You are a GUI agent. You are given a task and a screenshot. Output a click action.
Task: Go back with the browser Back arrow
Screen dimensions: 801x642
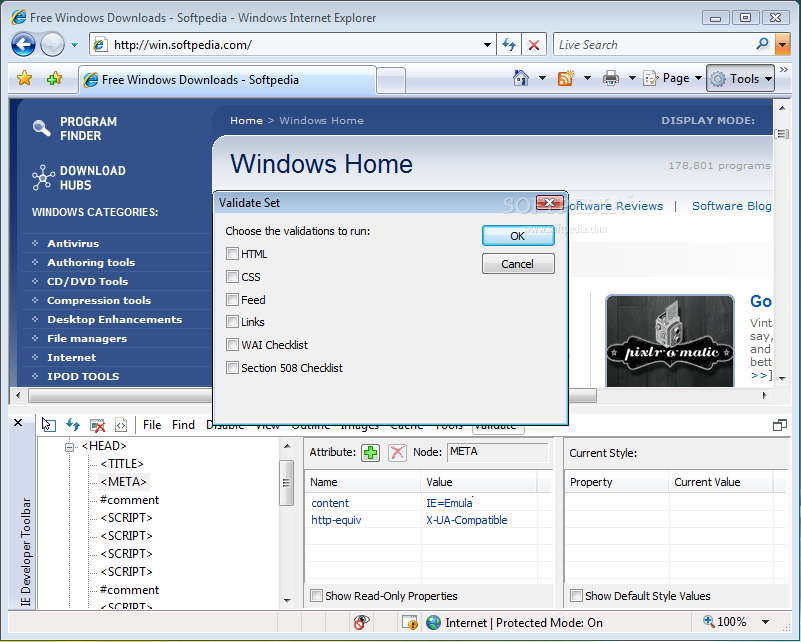coord(23,44)
